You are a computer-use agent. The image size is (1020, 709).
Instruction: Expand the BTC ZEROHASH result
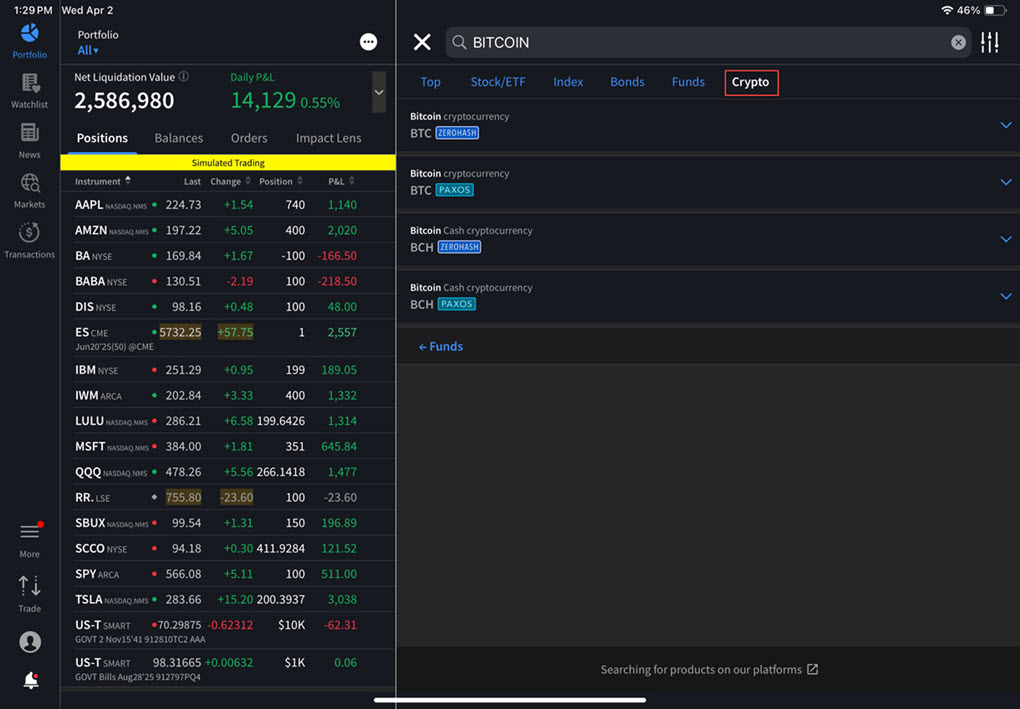tap(1006, 125)
